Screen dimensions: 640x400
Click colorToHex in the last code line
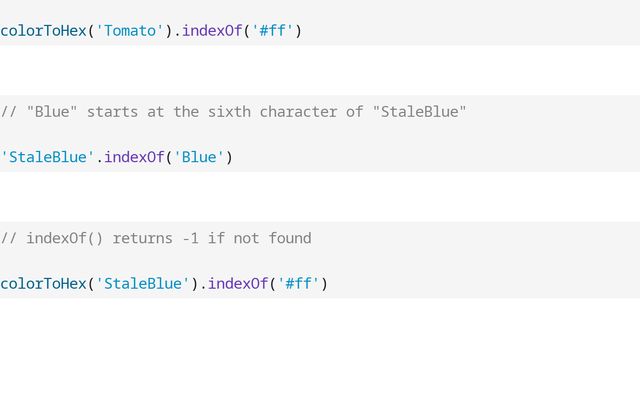click(x=43, y=284)
